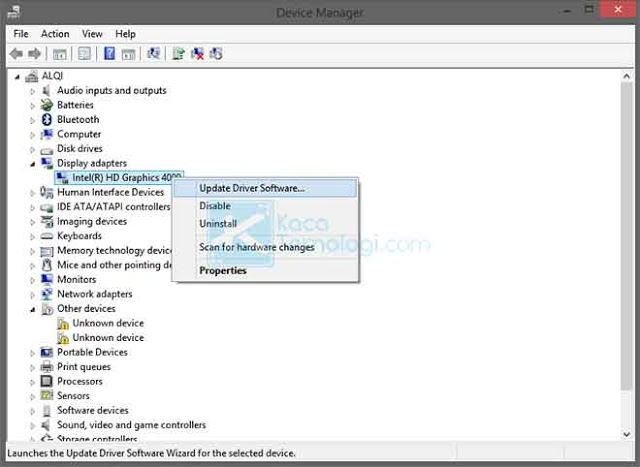The width and height of the screenshot is (640, 467).
Task: Choose Uninstall in the context menu
Action: (x=265, y=224)
